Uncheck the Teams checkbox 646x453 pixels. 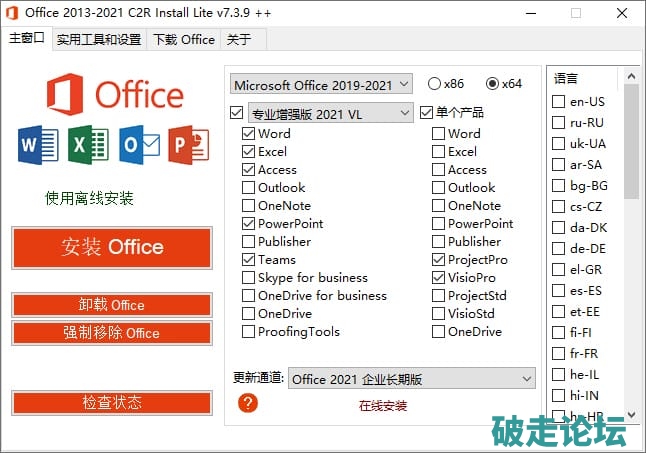(248, 260)
